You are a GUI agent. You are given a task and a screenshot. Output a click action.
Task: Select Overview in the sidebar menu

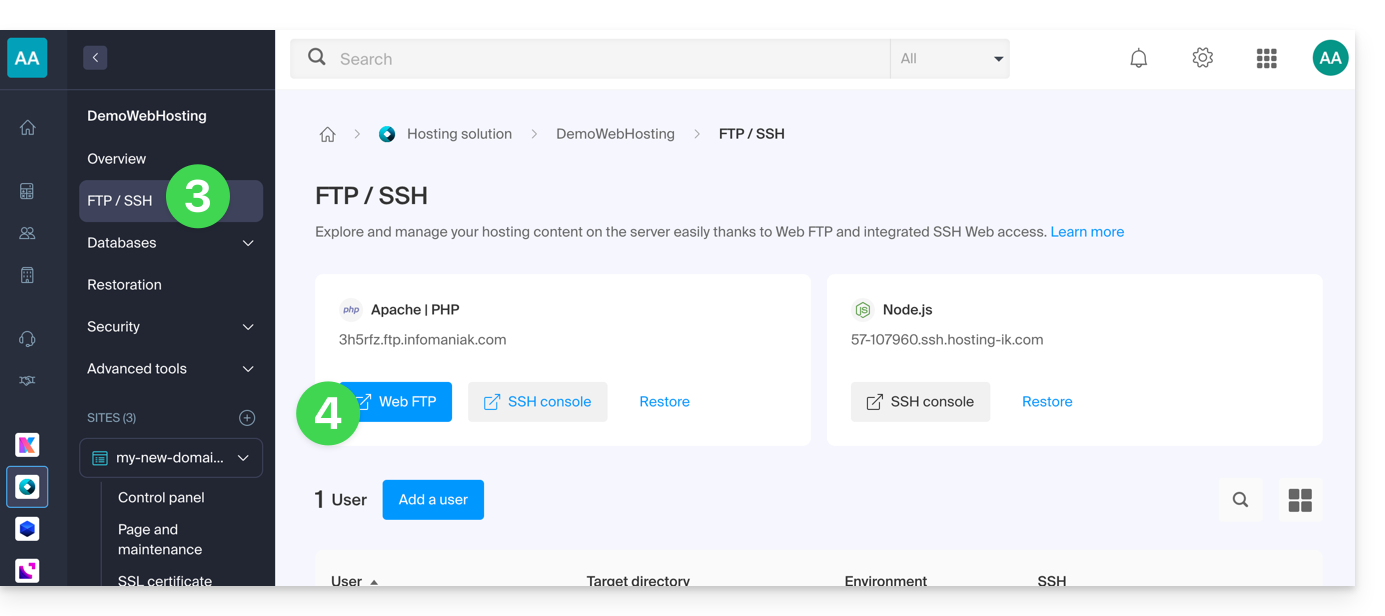coord(117,159)
